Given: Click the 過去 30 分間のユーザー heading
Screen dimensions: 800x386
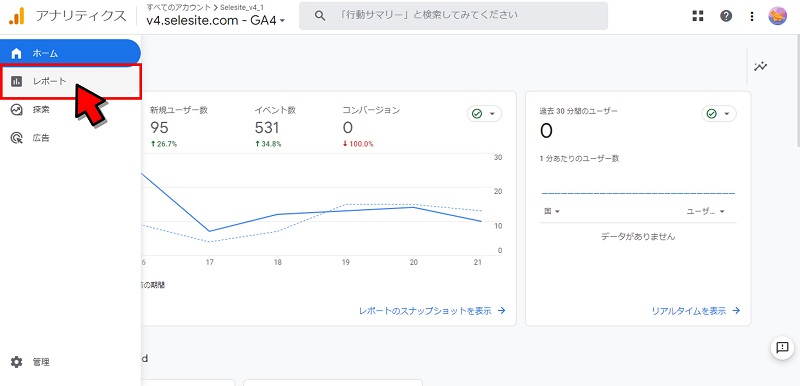Looking at the screenshot, I should click(x=579, y=111).
